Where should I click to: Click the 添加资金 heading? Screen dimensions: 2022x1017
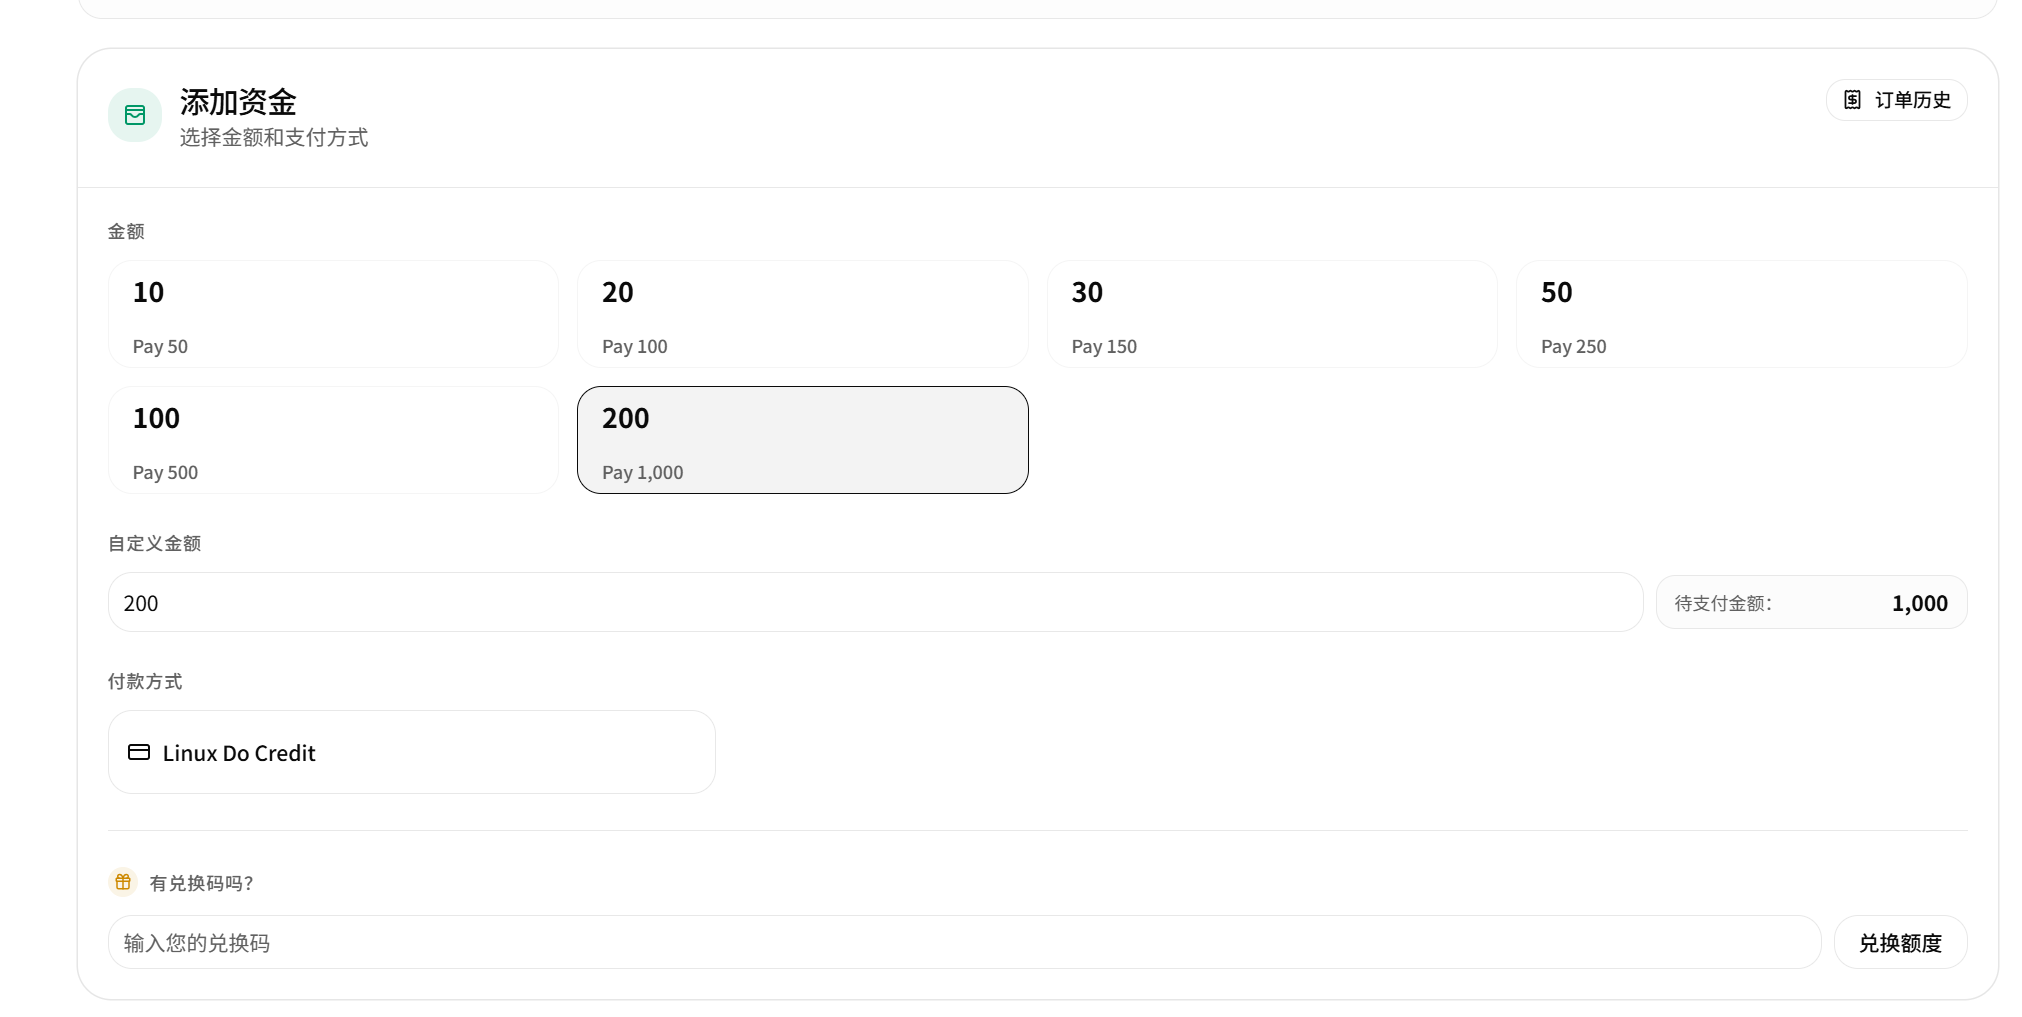pos(238,102)
